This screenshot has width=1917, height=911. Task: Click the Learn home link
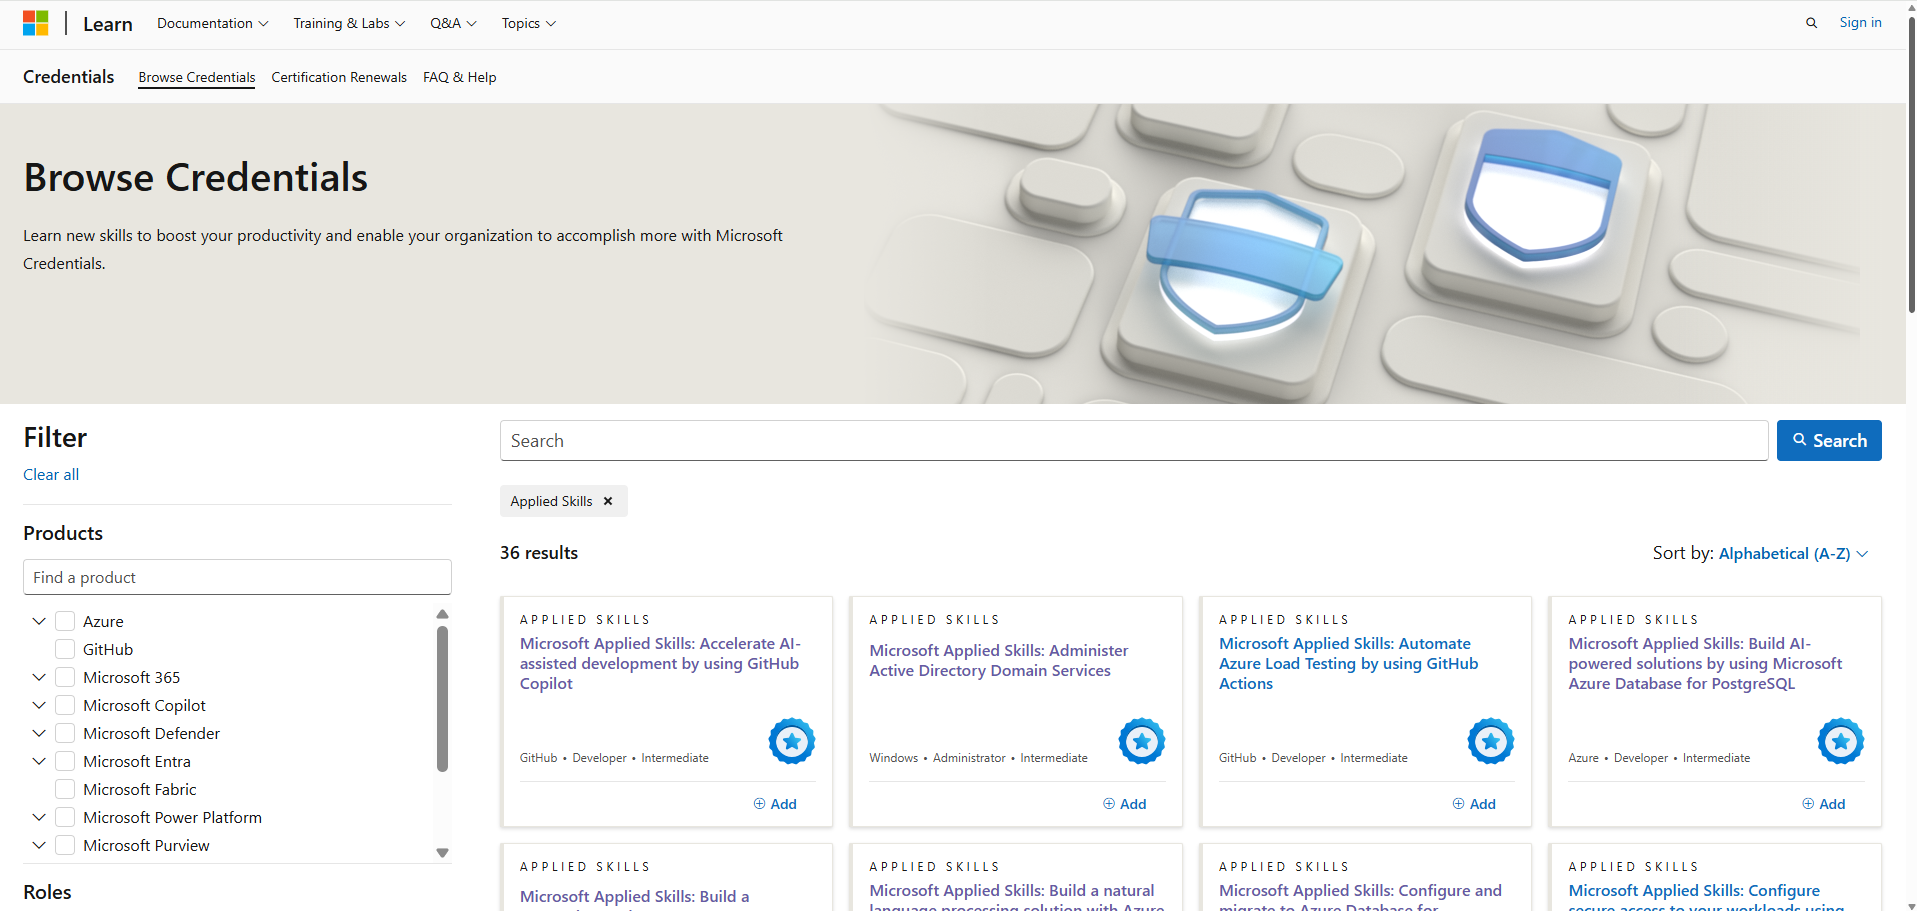click(x=108, y=24)
